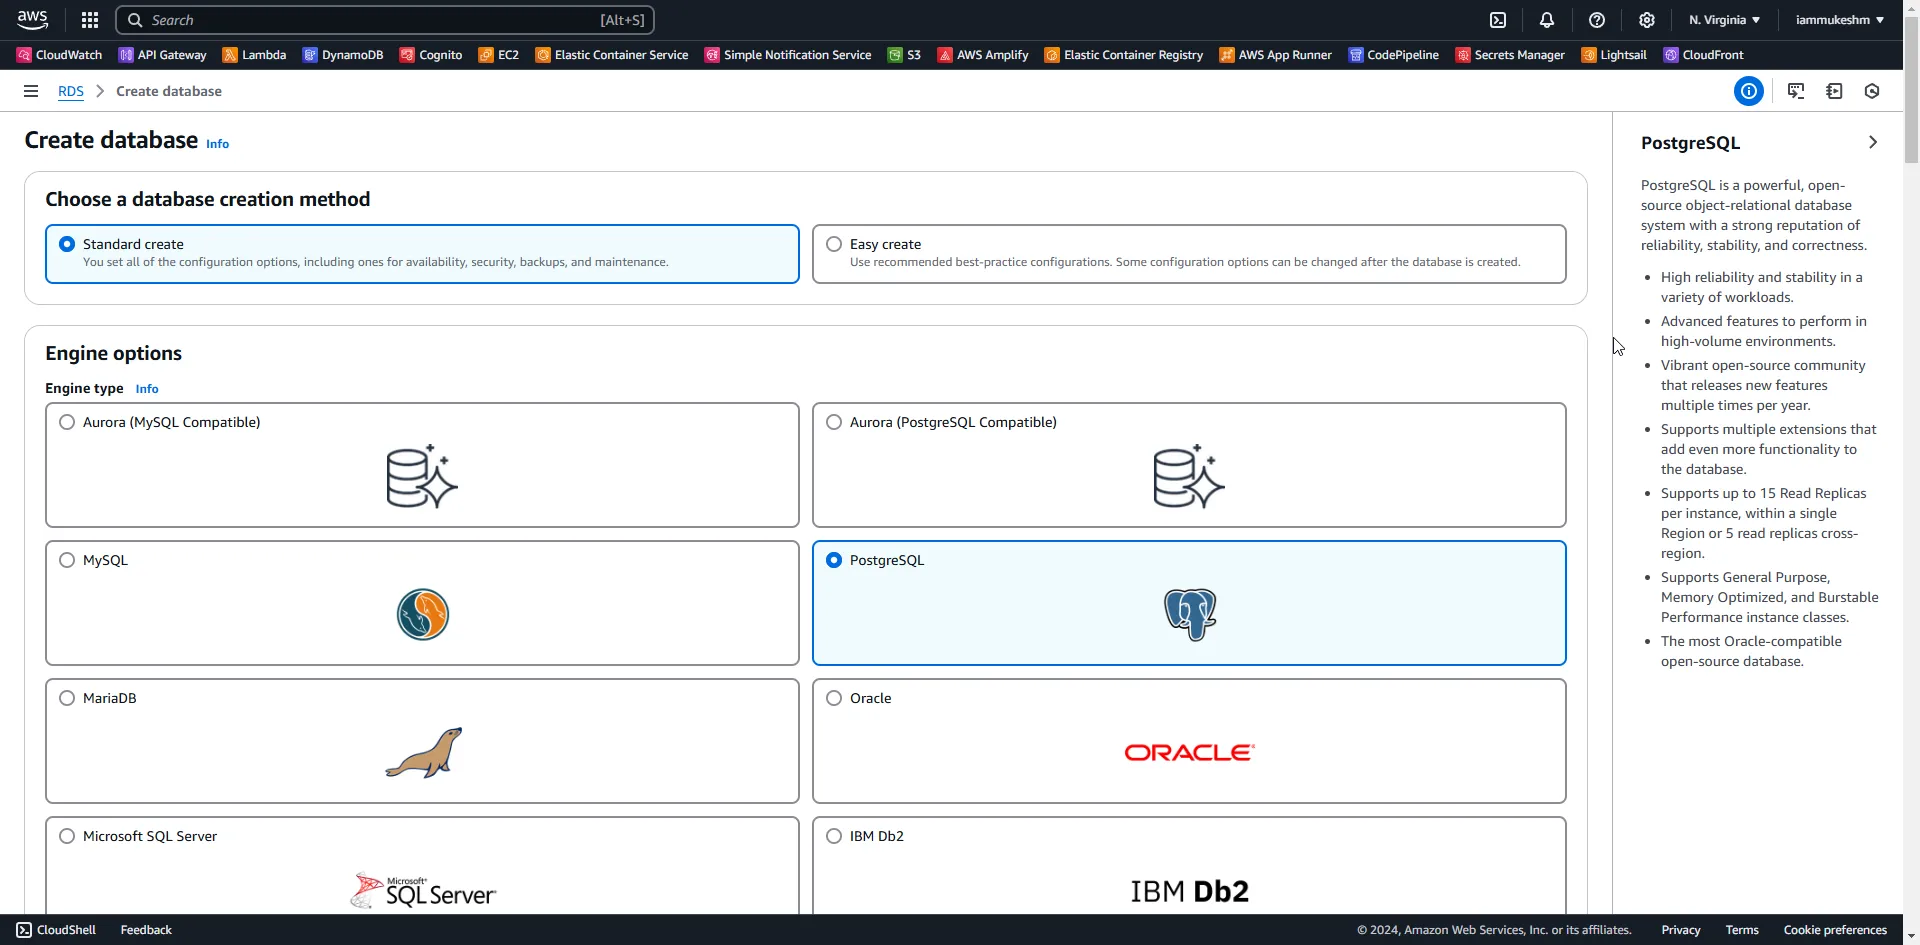Select Aurora (MySQL Compatible) as engine type

click(x=66, y=421)
